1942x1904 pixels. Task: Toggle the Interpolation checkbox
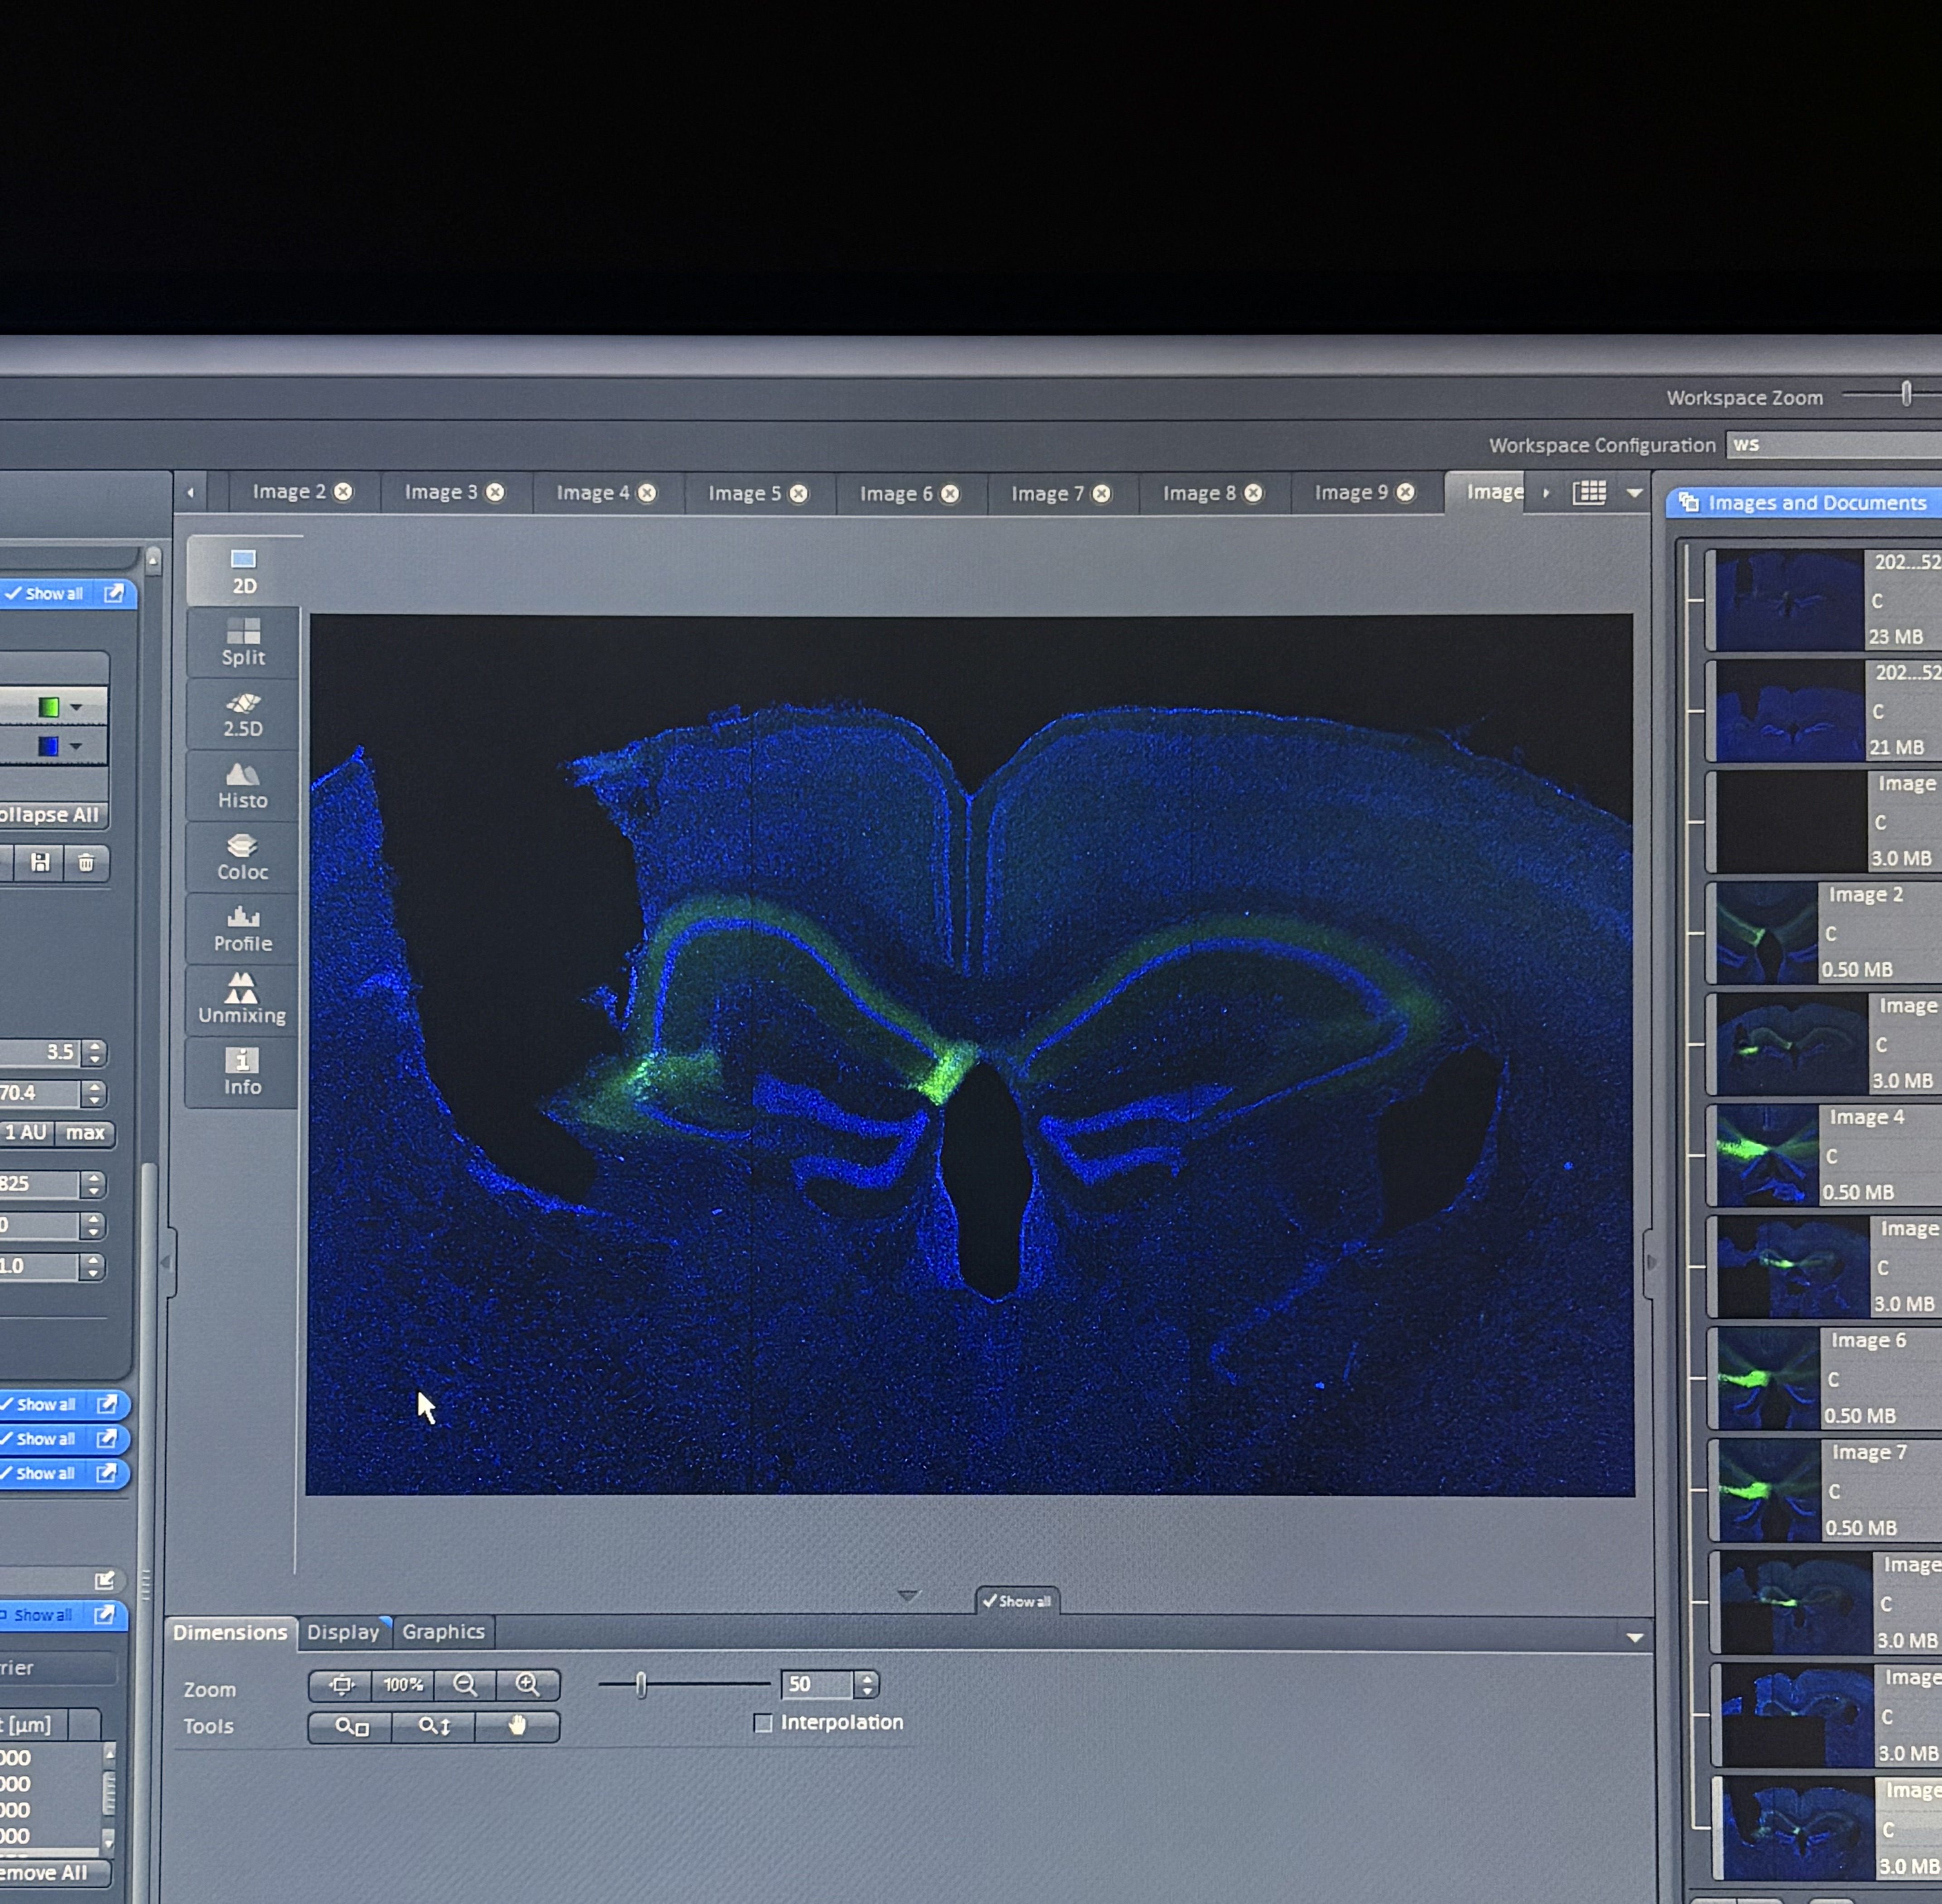763,1723
